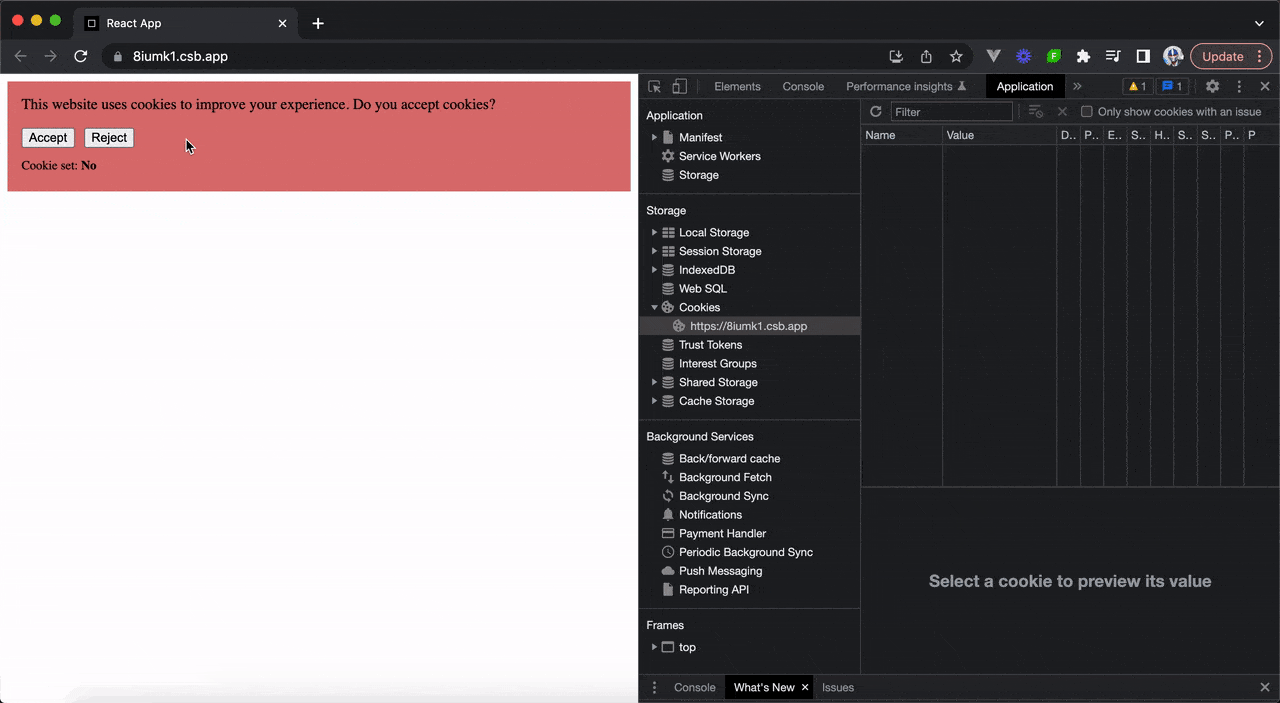Click the Accept cookies button
The width and height of the screenshot is (1280, 703).
47,137
